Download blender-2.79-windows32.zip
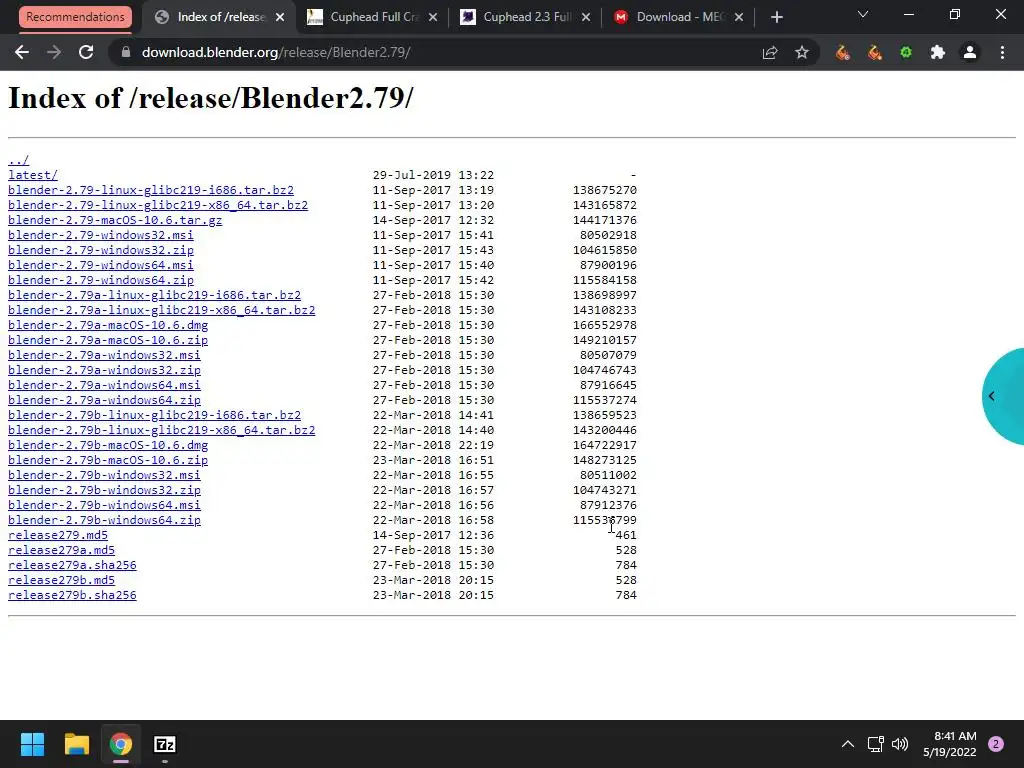Screen dimensions: 1024x768 101,250
